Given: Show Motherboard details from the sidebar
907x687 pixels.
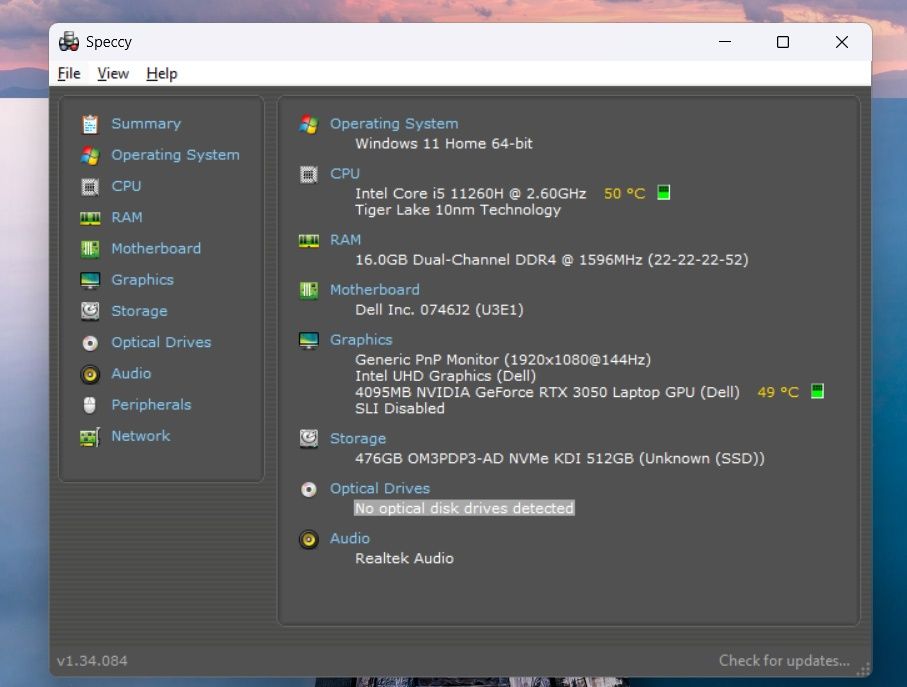Looking at the screenshot, I should pyautogui.click(x=156, y=249).
